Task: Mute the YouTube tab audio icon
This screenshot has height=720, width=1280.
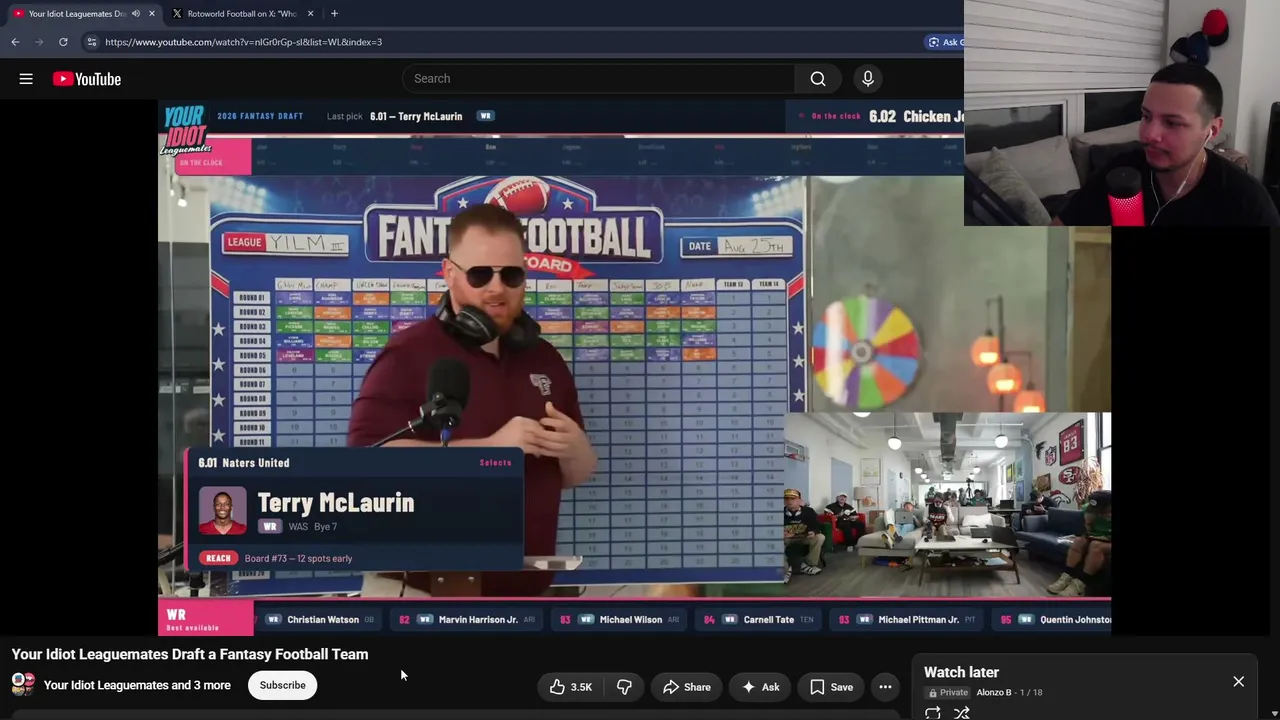Action: (x=136, y=14)
